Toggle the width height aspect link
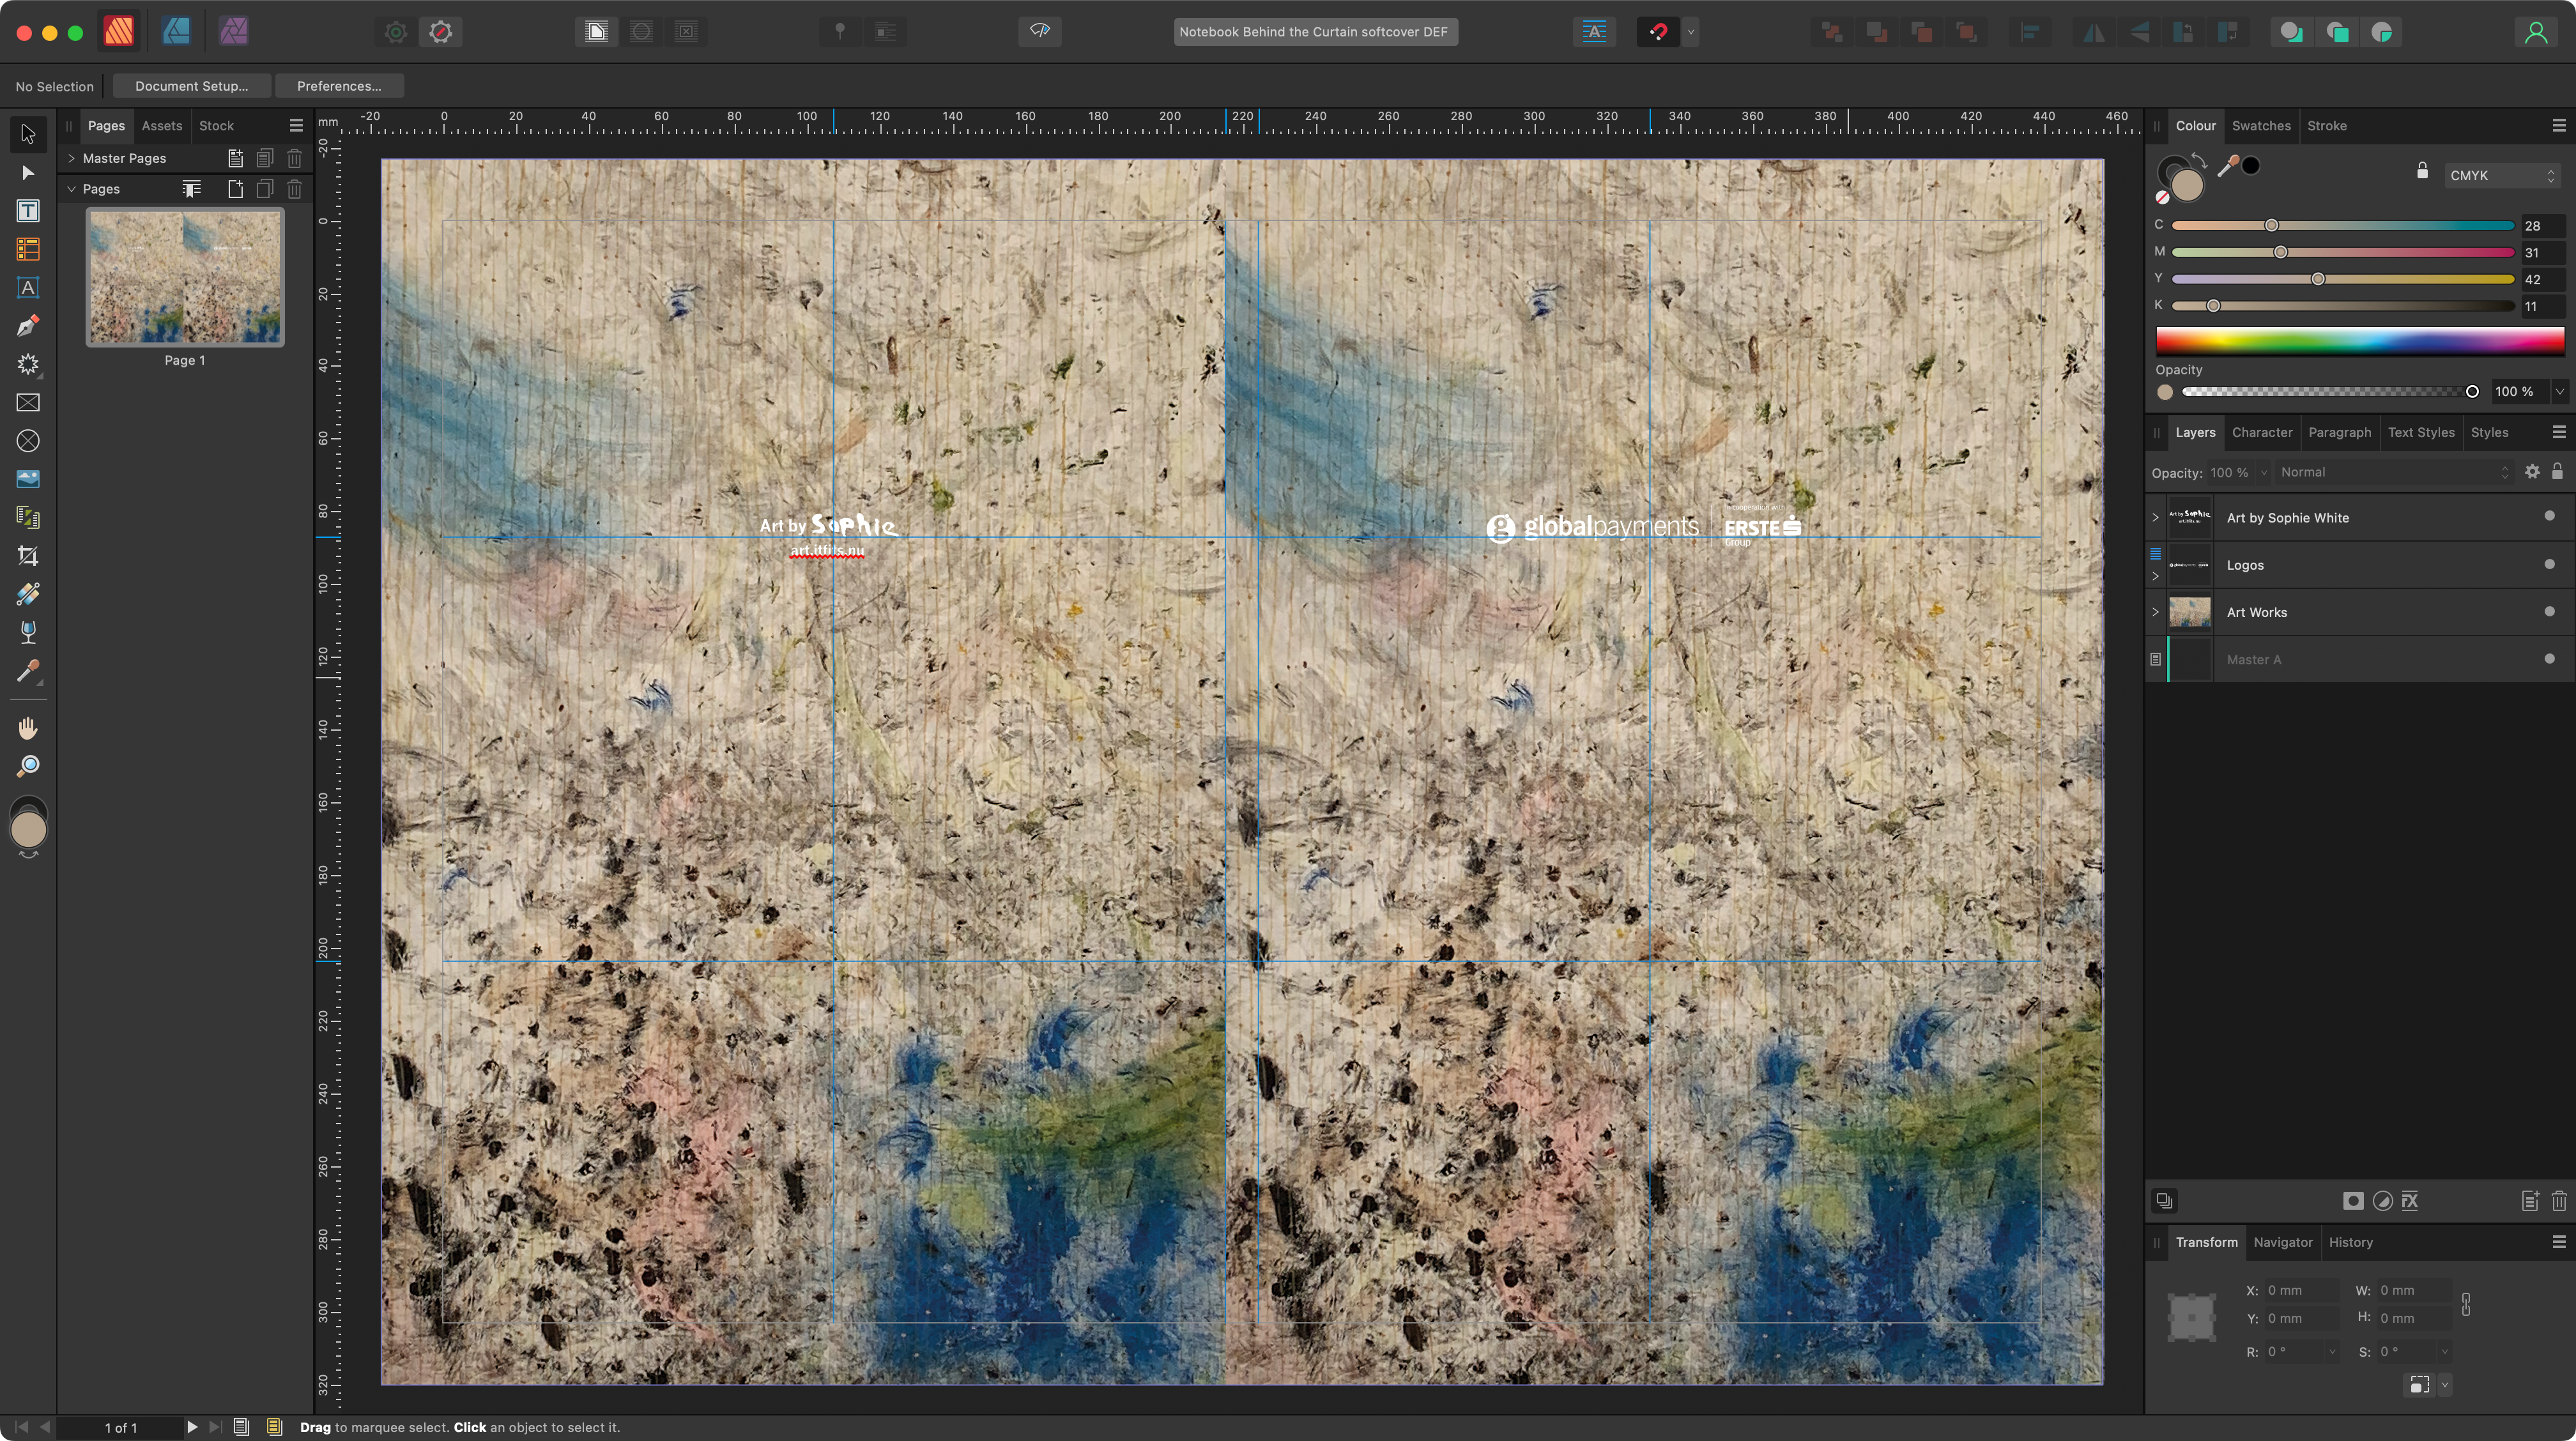2576x1441 pixels. coord(2465,1304)
